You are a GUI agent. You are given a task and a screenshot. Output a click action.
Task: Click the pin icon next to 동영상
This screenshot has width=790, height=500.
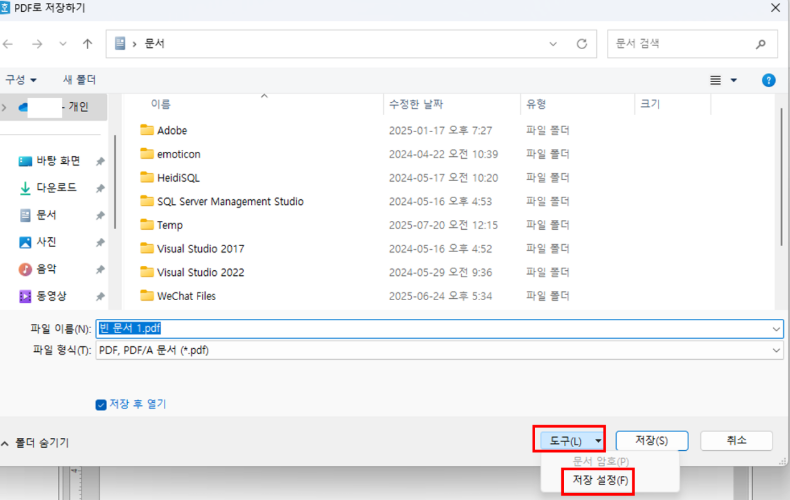(100, 296)
